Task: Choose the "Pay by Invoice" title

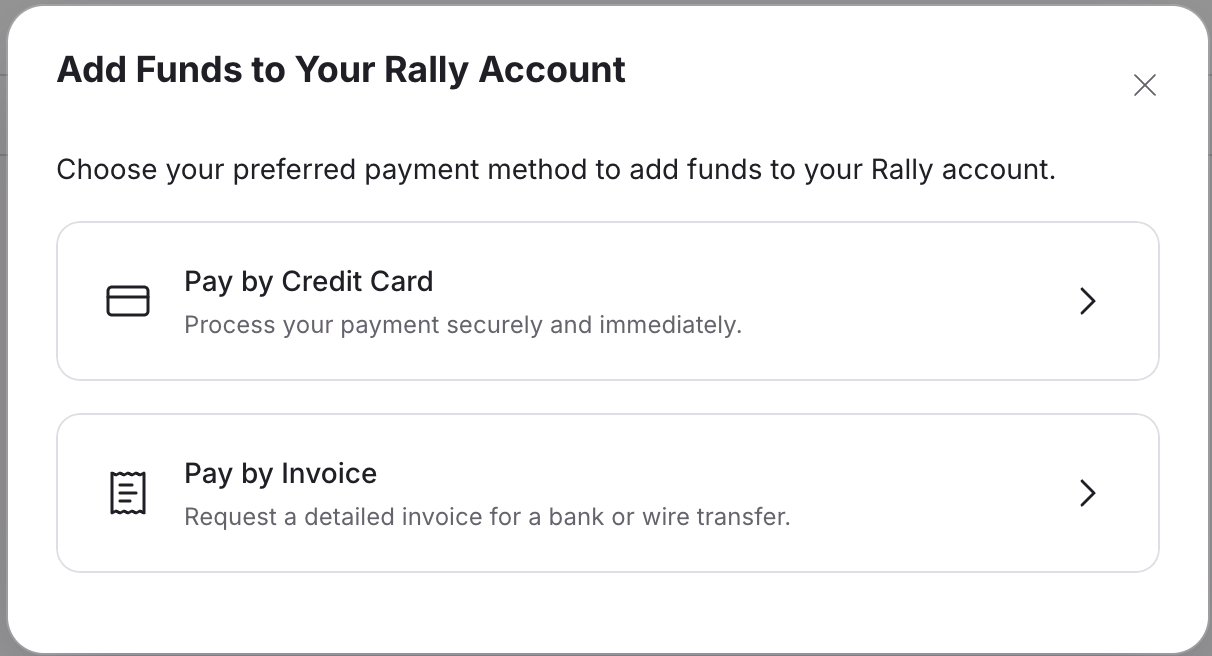Action: 280,474
